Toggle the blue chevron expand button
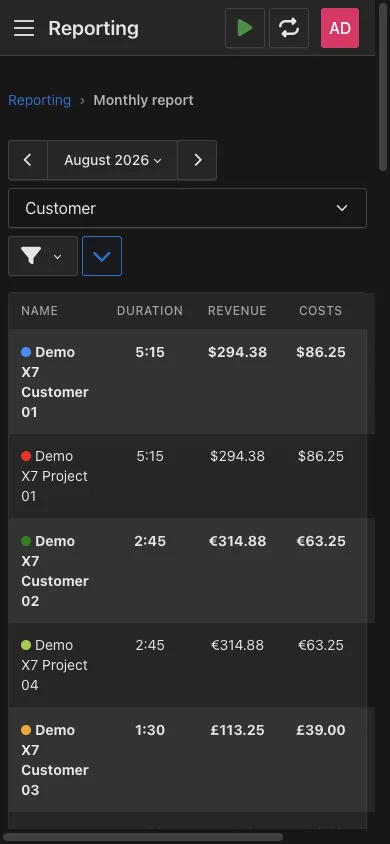 click(x=102, y=256)
